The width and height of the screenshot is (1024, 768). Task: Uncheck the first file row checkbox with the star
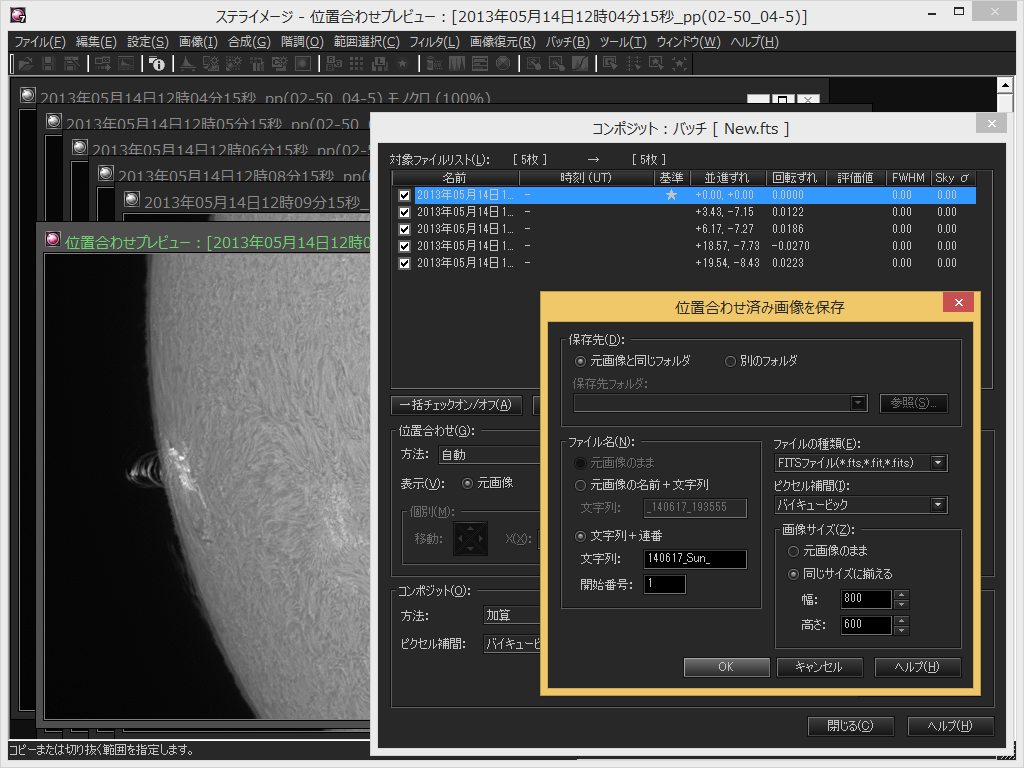click(x=404, y=195)
